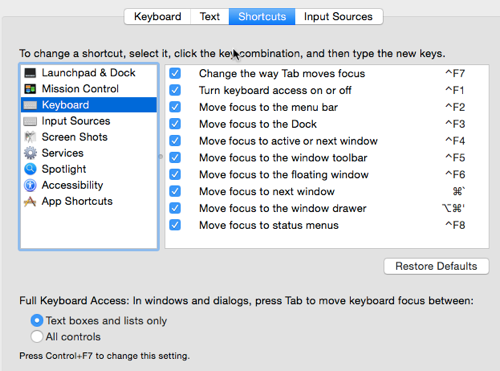This screenshot has height=371, width=500.
Task: Select Spotlight in the sidebar list
Action: tap(89, 169)
